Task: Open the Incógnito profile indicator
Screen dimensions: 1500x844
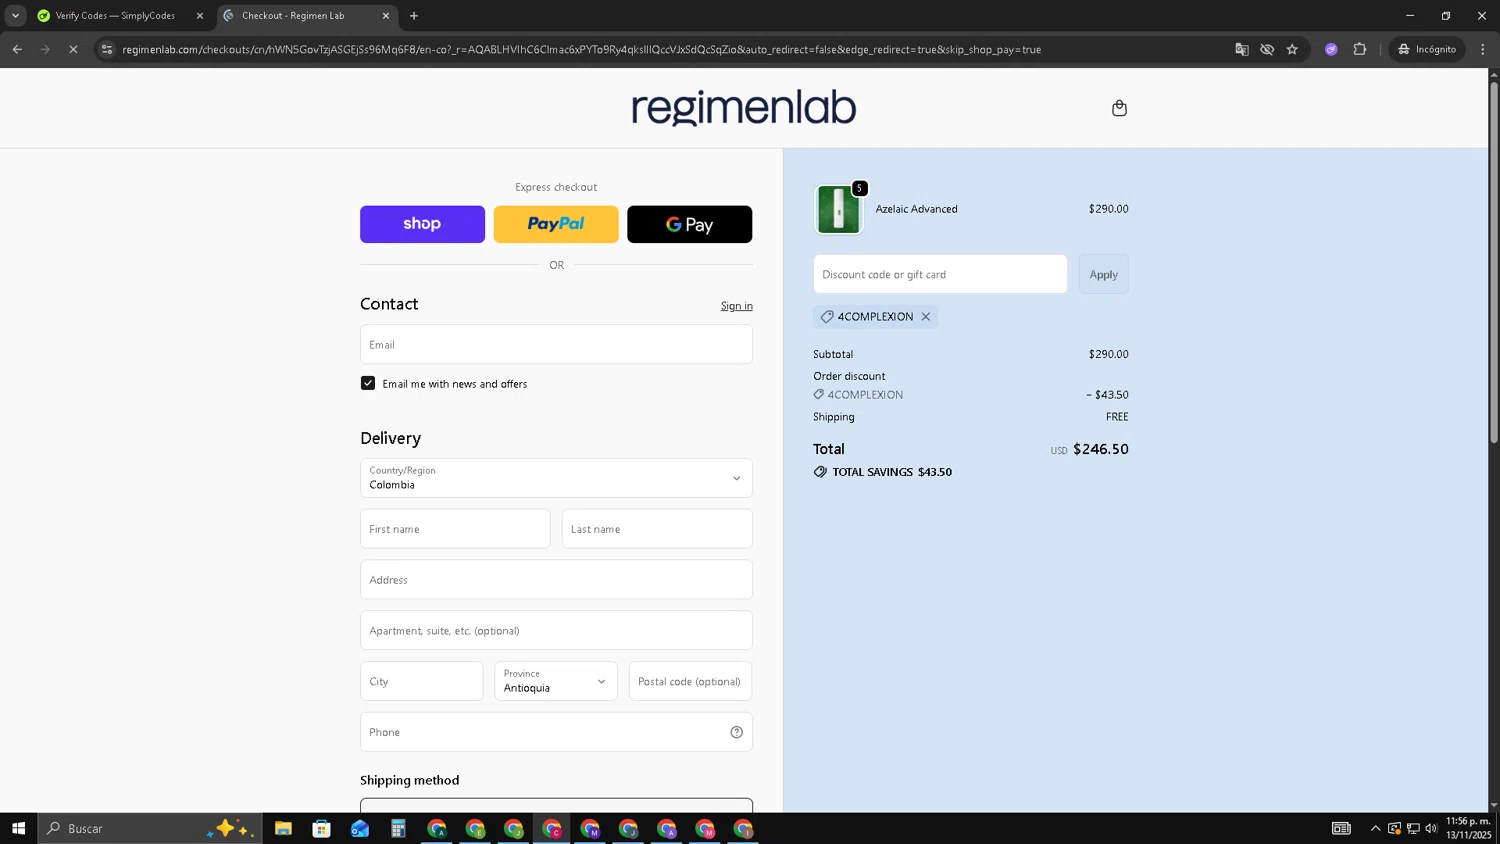Action: pos(1427,49)
